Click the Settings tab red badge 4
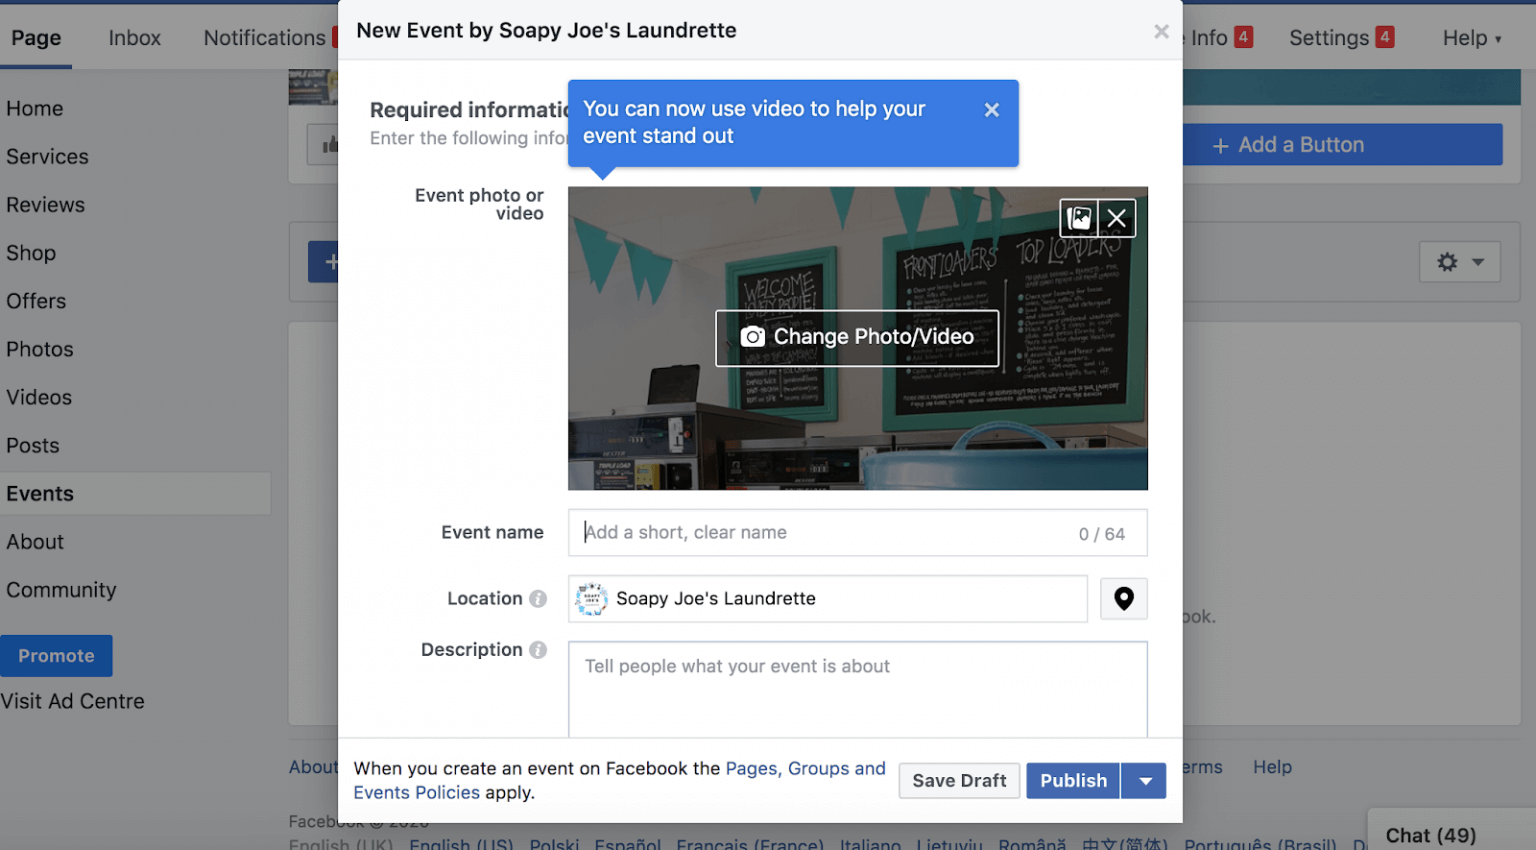1536x850 pixels. (x=1384, y=37)
